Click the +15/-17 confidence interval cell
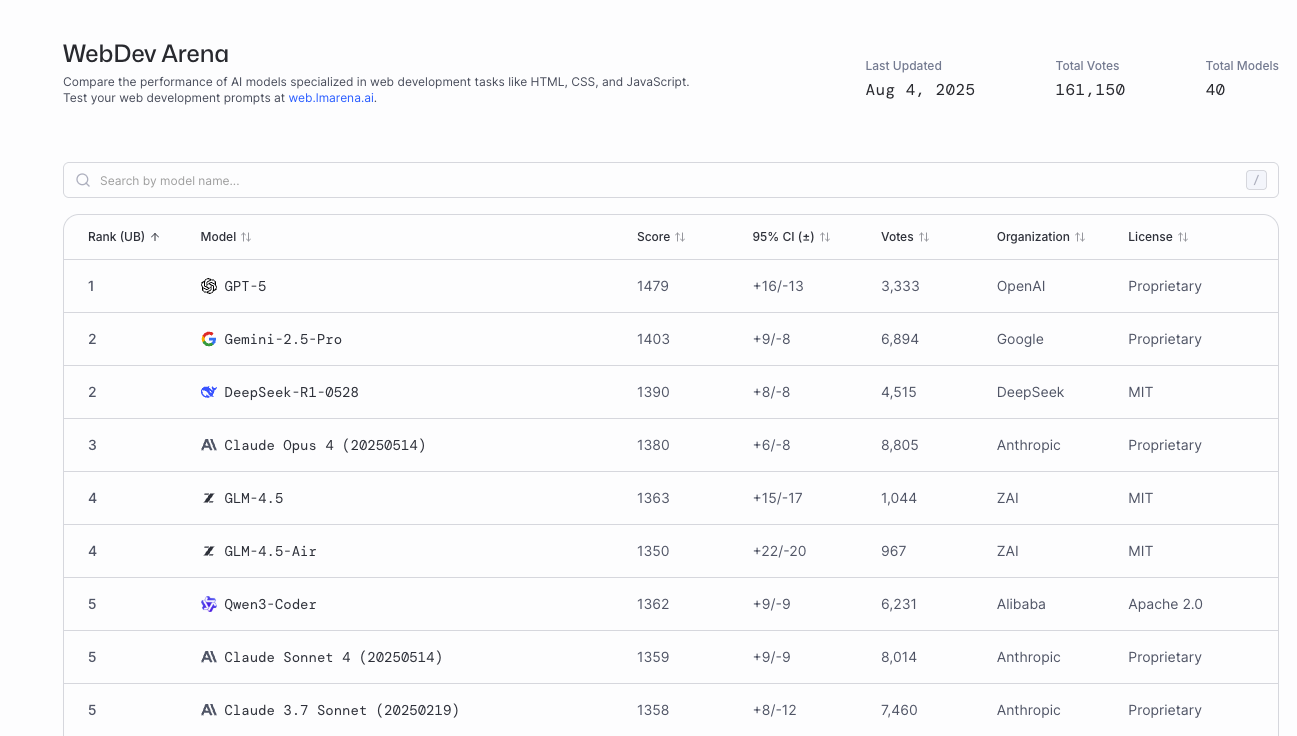1297x736 pixels. coord(777,498)
